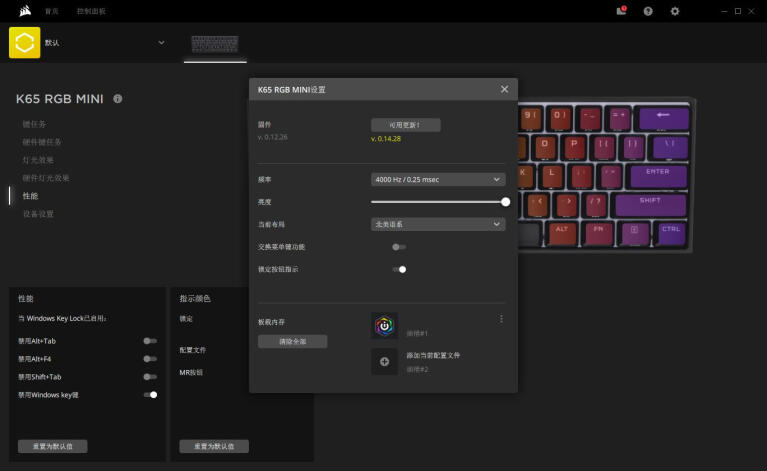
Task: Expand the 默认 profile dropdown chevron
Action: pos(161,43)
